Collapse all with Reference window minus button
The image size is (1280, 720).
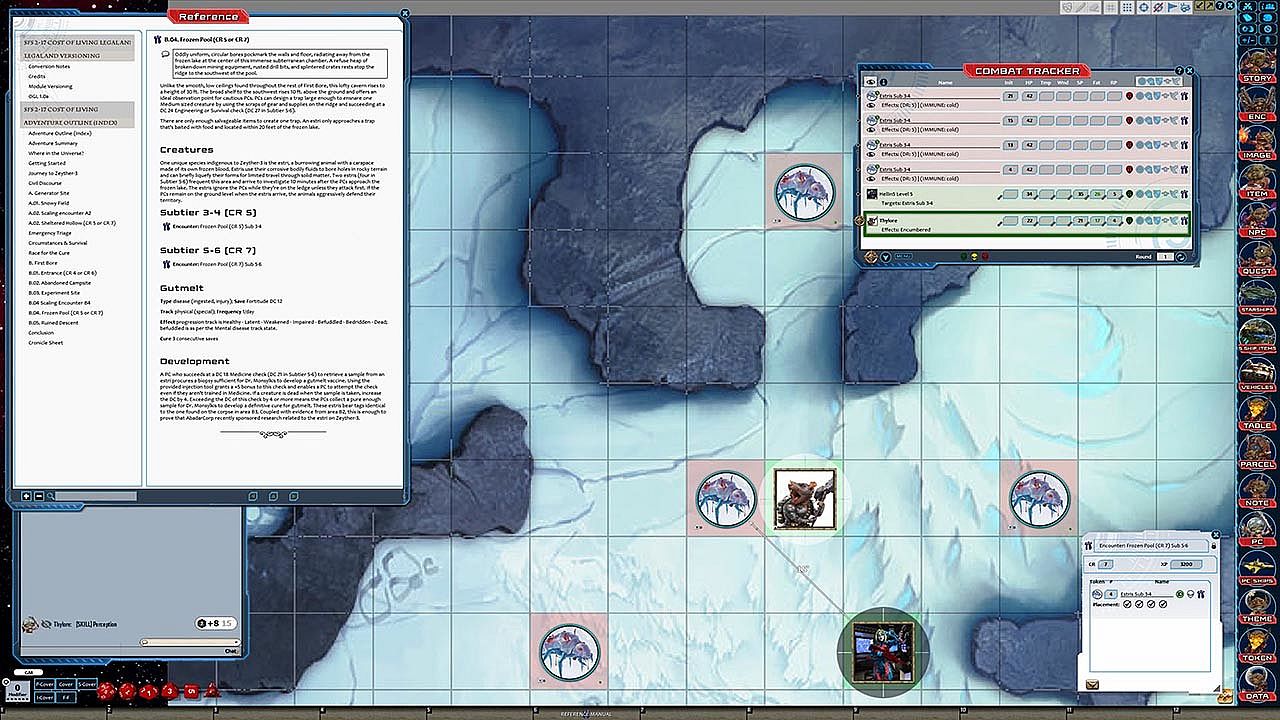tap(38, 496)
